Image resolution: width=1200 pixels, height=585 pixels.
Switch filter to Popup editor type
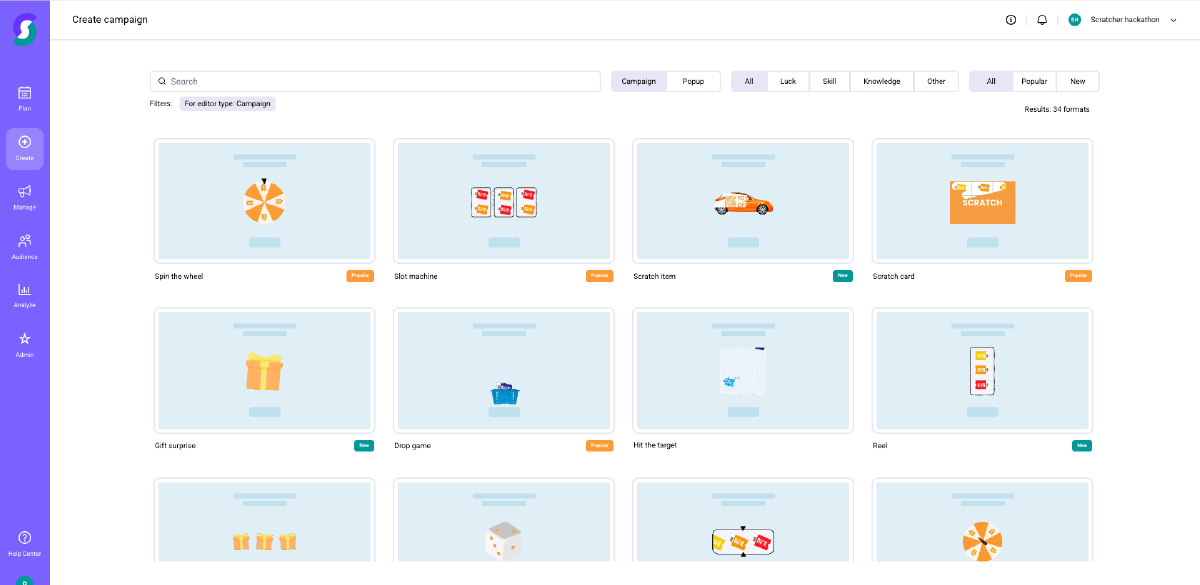point(693,81)
